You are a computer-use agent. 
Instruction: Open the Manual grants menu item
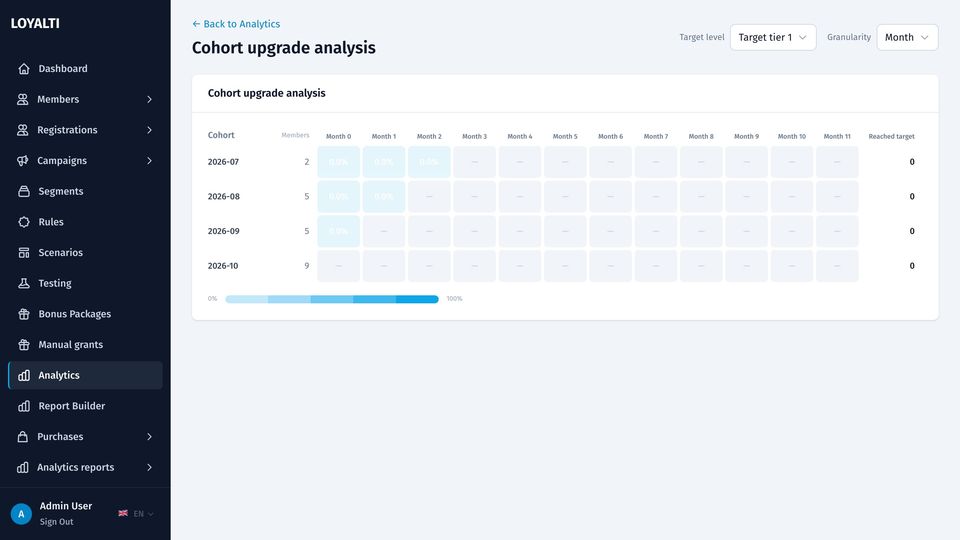tap(85, 344)
